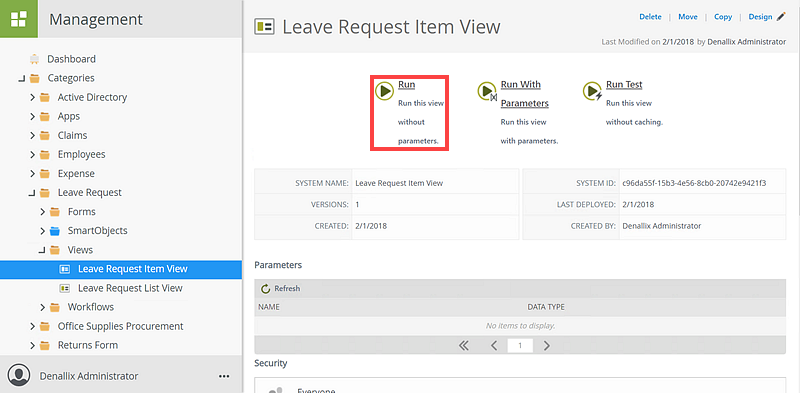Open the user options ellipsis menu

pos(223,376)
